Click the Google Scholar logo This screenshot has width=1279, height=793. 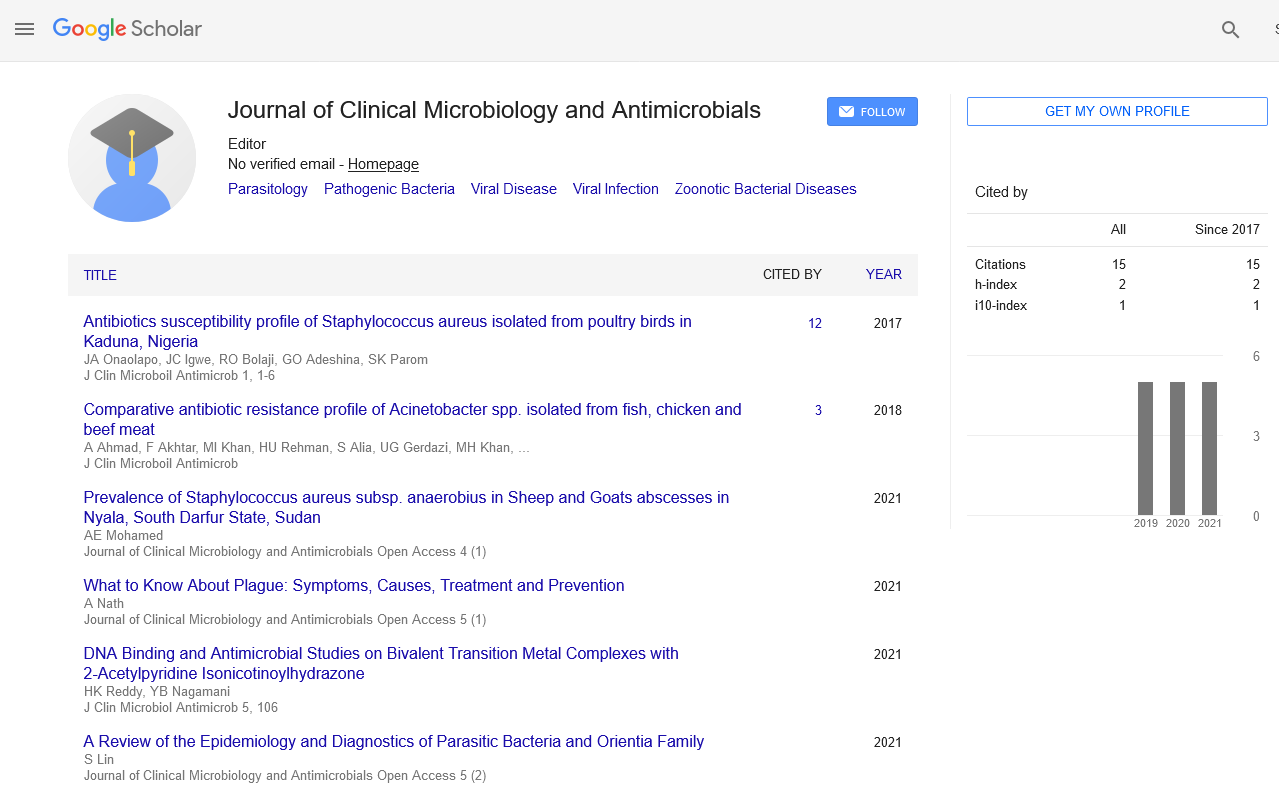pos(127,29)
